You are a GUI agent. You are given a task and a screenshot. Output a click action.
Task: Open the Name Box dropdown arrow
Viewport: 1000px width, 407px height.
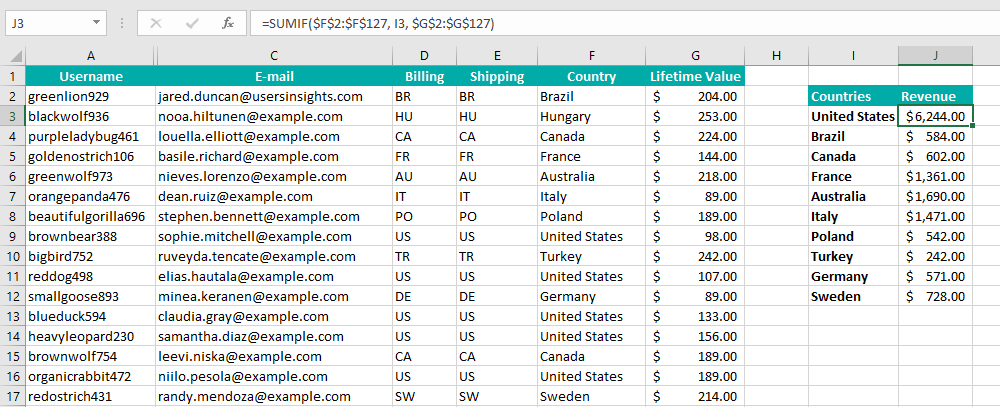pyautogui.click(x=96, y=22)
